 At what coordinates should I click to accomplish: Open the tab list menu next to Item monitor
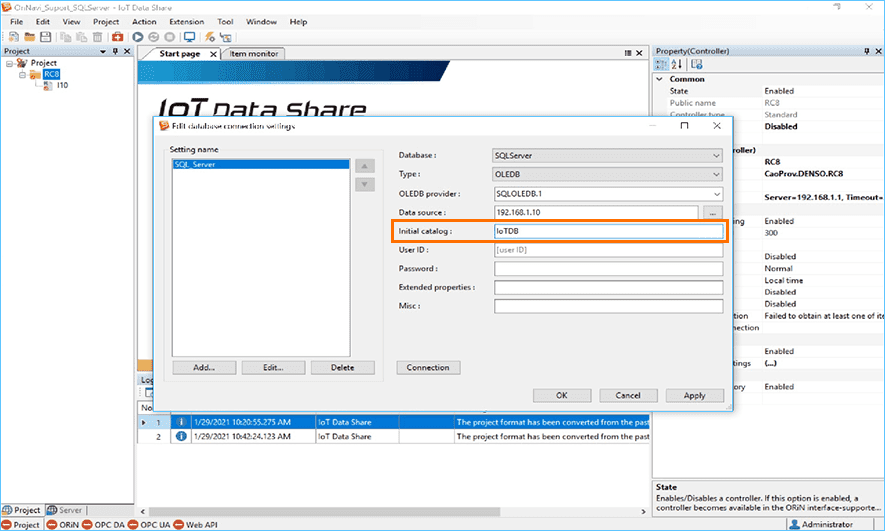(628, 53)
